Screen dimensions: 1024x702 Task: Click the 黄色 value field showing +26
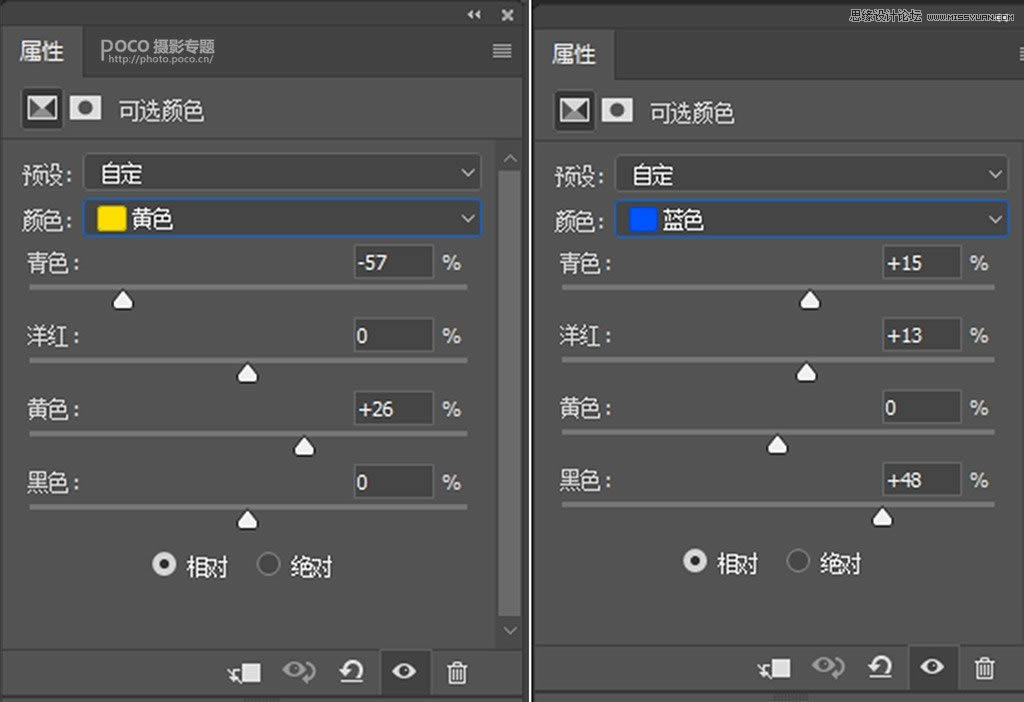393,409
